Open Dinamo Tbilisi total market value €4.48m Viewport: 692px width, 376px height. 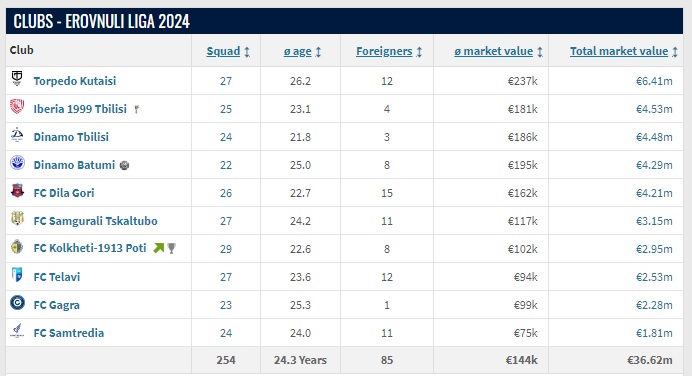[x=654, y=137]
